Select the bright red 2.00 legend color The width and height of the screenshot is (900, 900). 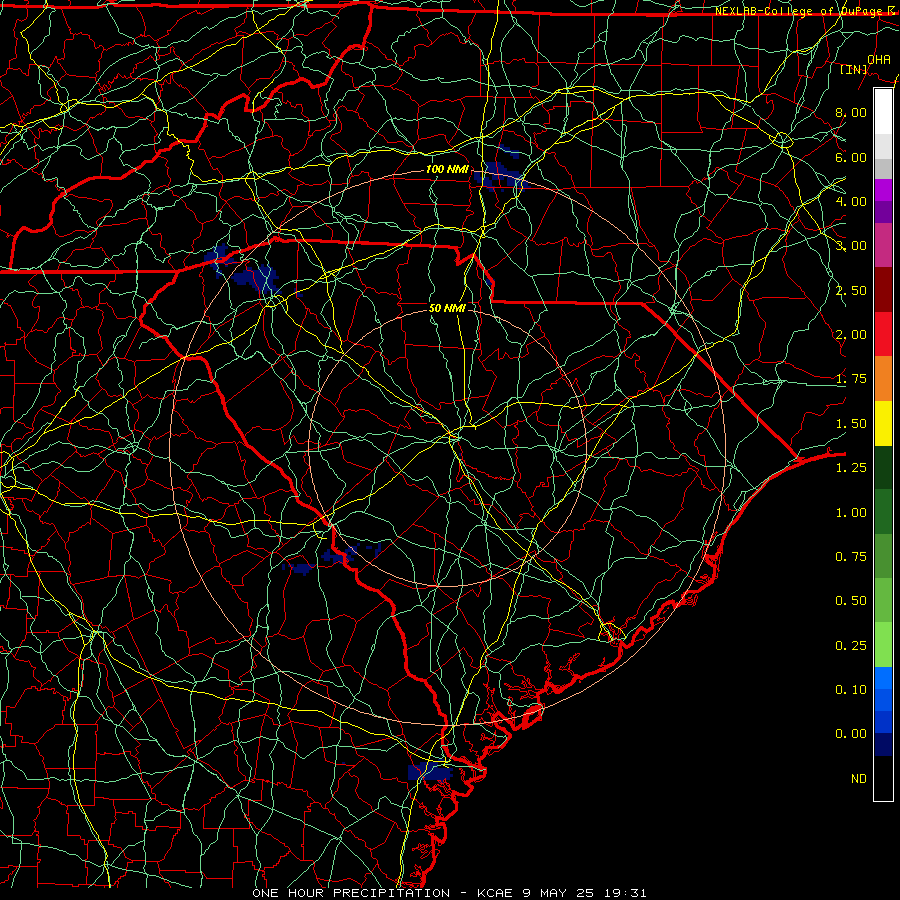coord(883,334)
